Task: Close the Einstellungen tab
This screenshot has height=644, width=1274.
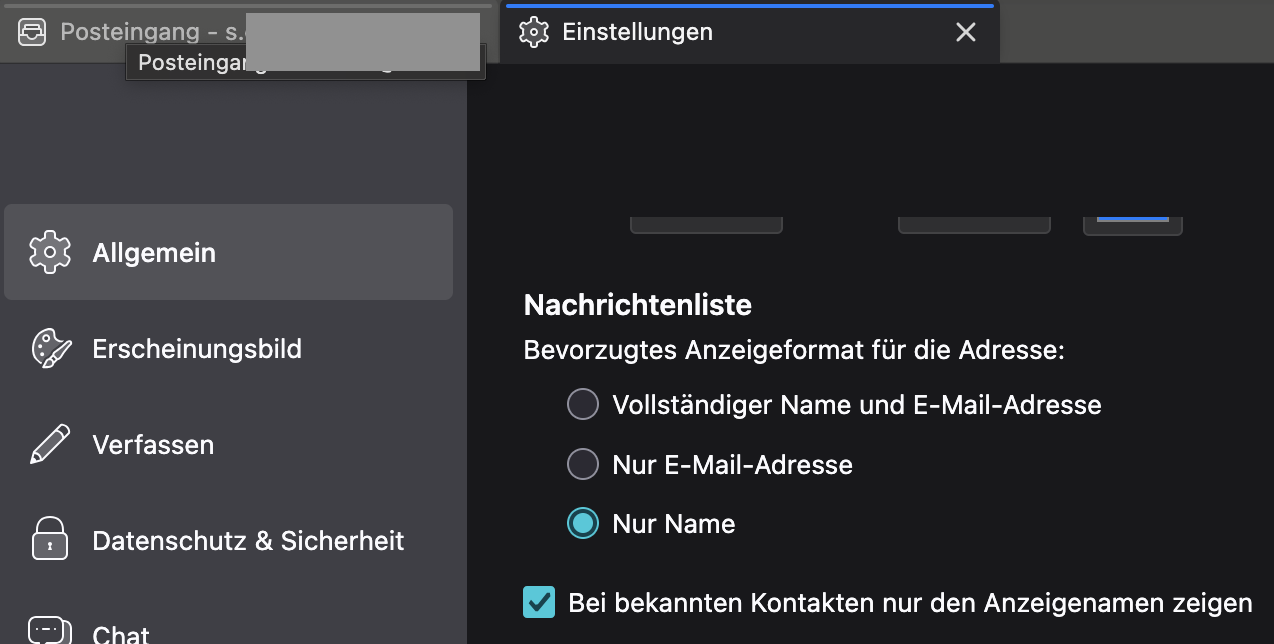Action: pos(965,32)
